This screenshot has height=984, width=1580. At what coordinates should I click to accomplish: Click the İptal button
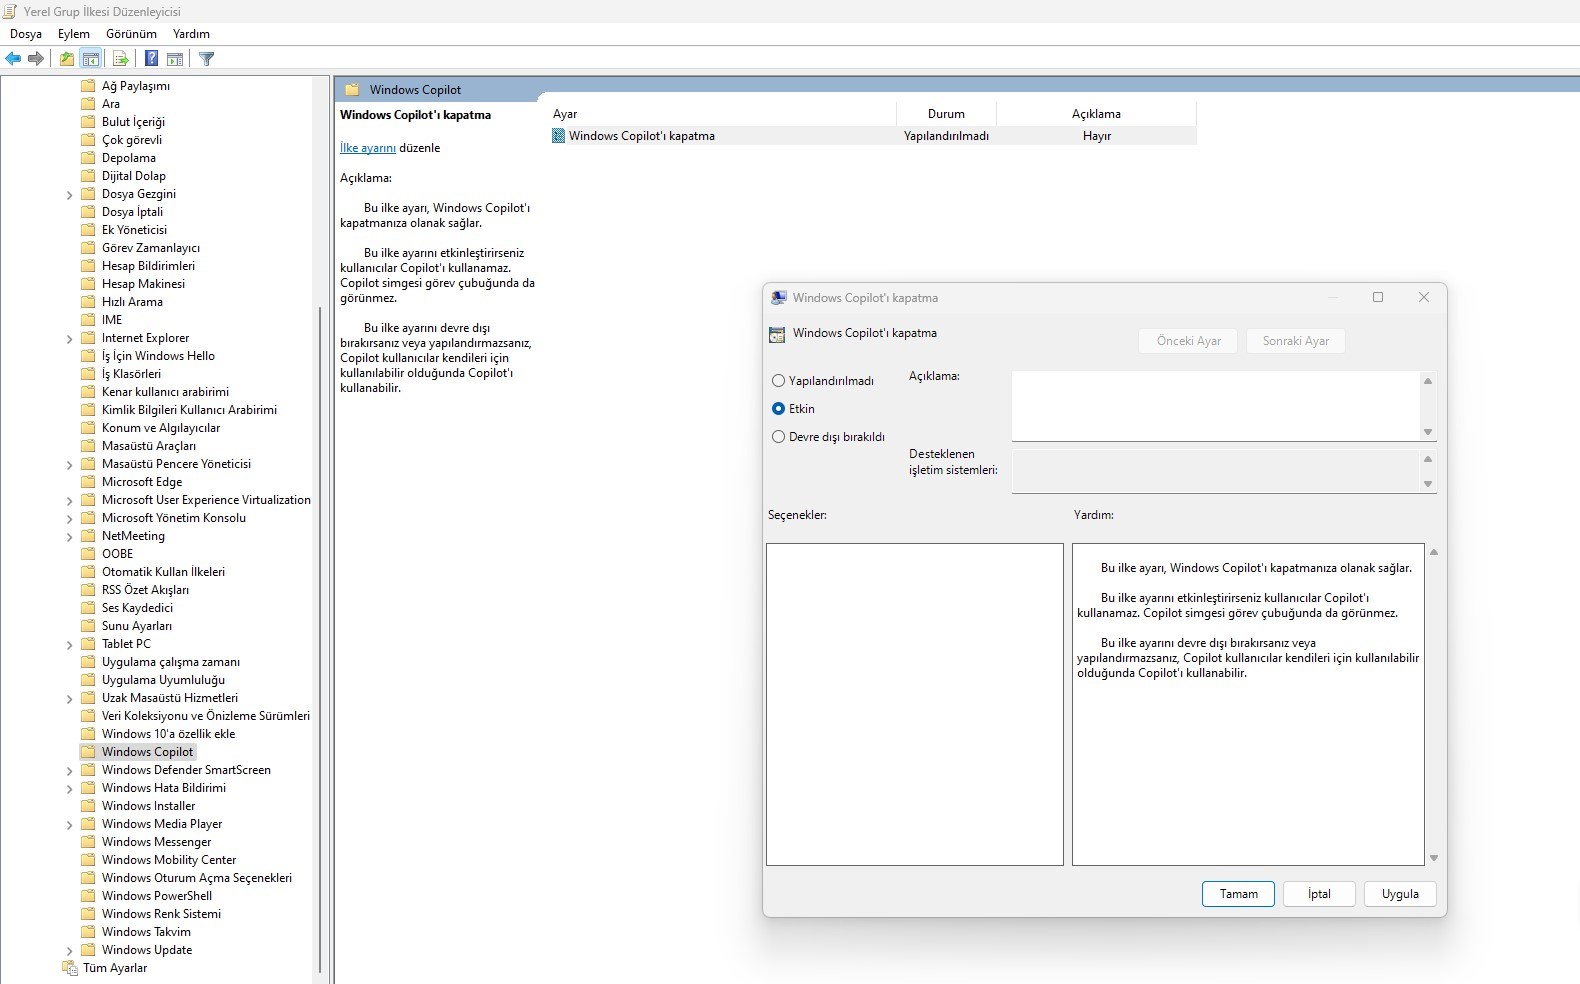pyautogui.click(x=1319, y=894)
